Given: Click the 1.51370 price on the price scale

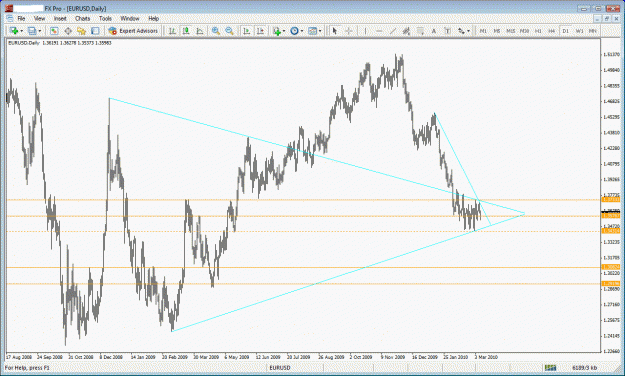Looking at the screenshot, I should 611,54.
